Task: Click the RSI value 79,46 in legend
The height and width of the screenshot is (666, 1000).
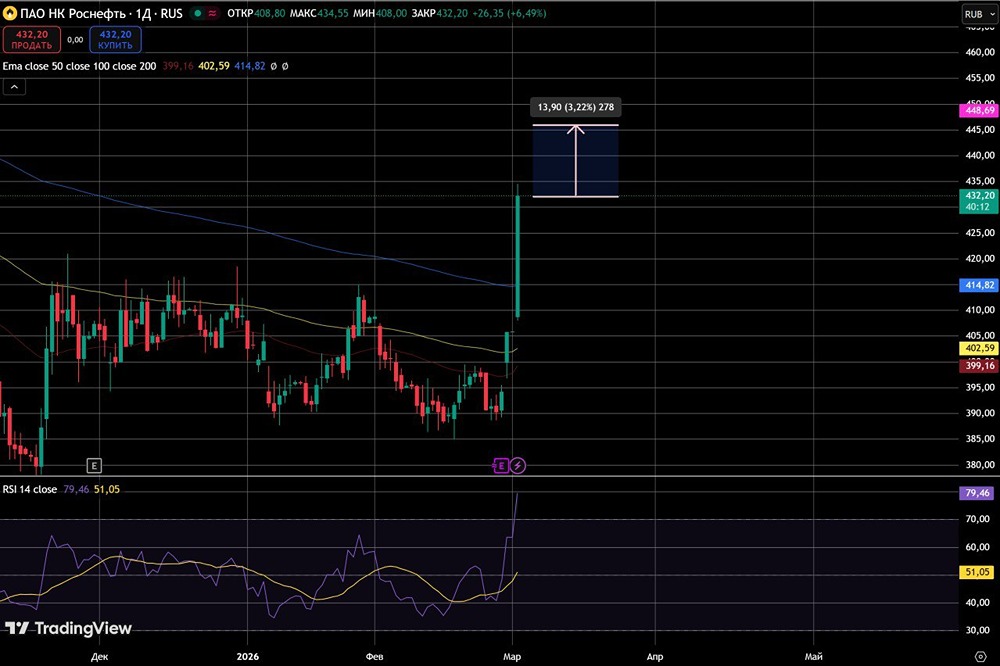Action: [76, 489]
